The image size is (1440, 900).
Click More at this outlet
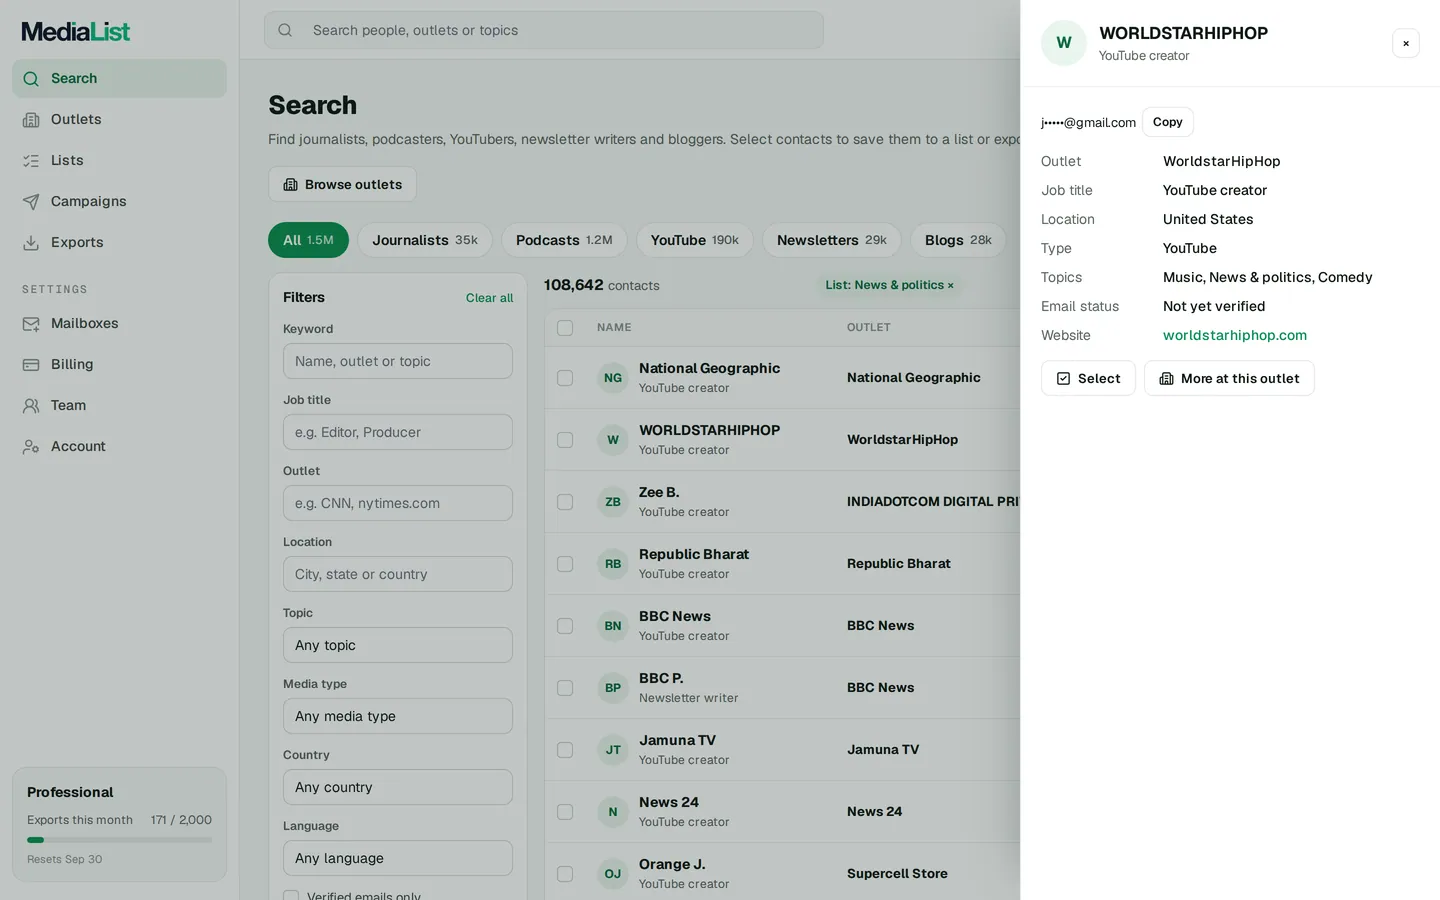[1229, 378]
